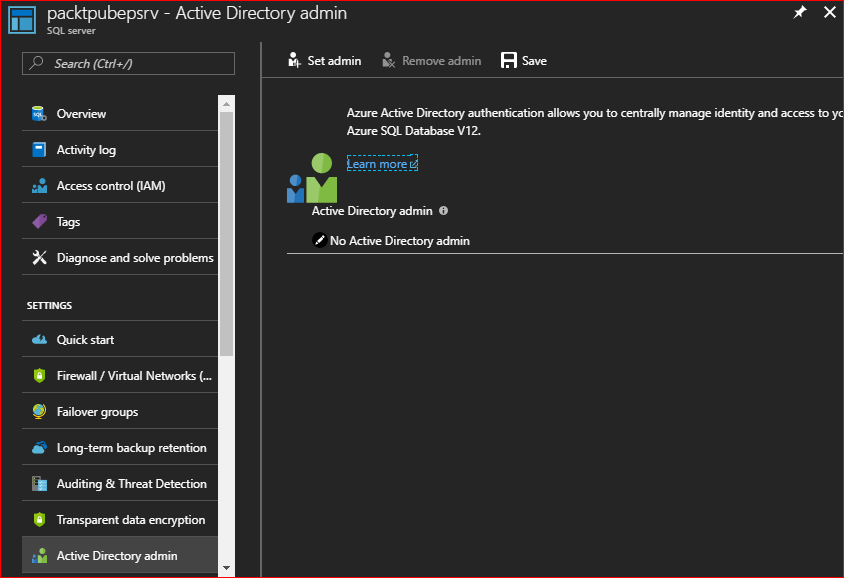Image resolution: width=844 pixels, height=578 pixels.
Task: Click the Transparent data encryption shield icon
Action: coord(39,520)
